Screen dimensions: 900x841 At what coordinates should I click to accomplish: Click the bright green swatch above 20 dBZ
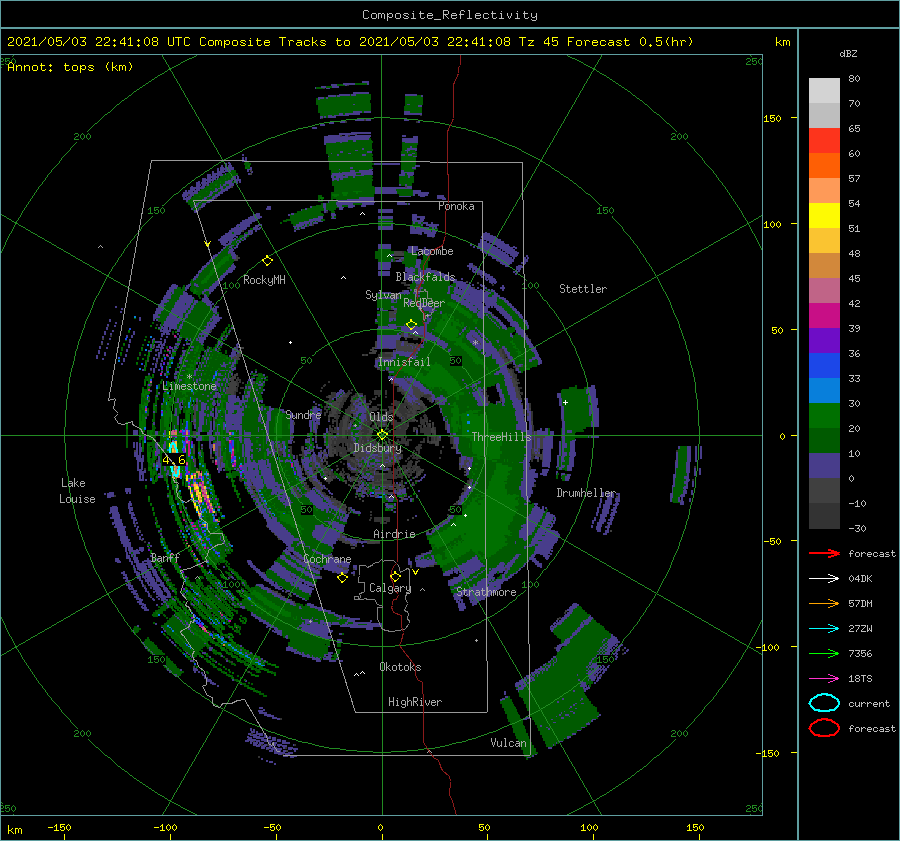824,416
